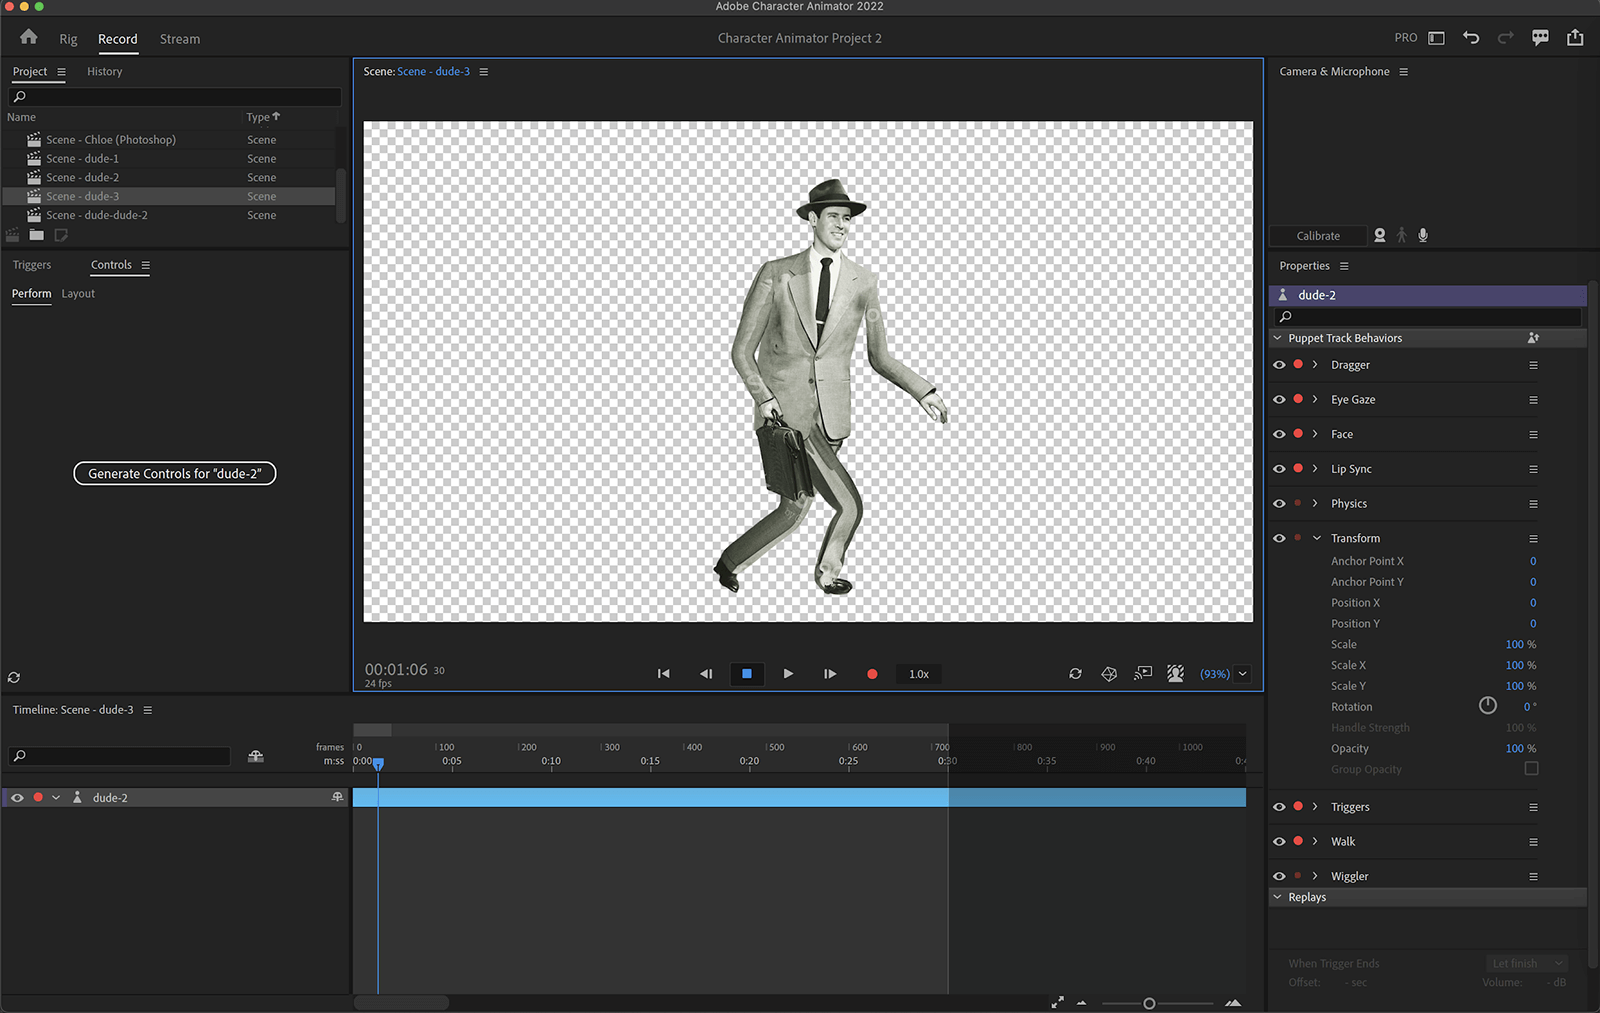Hide the dude-2 track with its eye toggle

click(x=16, y=797)
